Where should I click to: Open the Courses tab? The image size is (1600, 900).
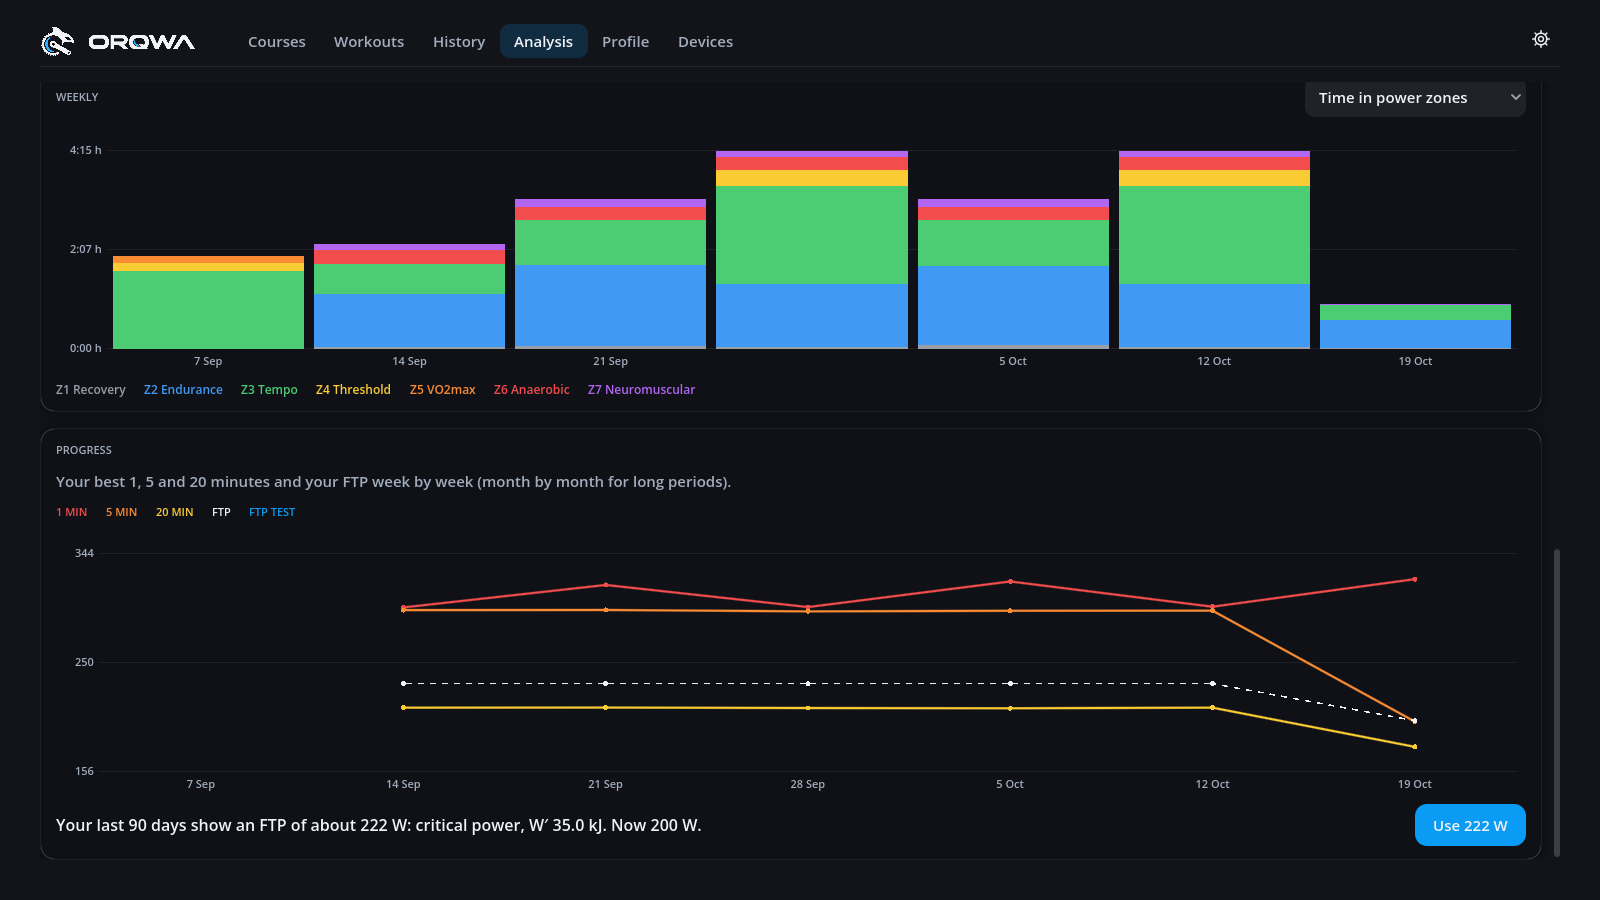pos(277,42)
